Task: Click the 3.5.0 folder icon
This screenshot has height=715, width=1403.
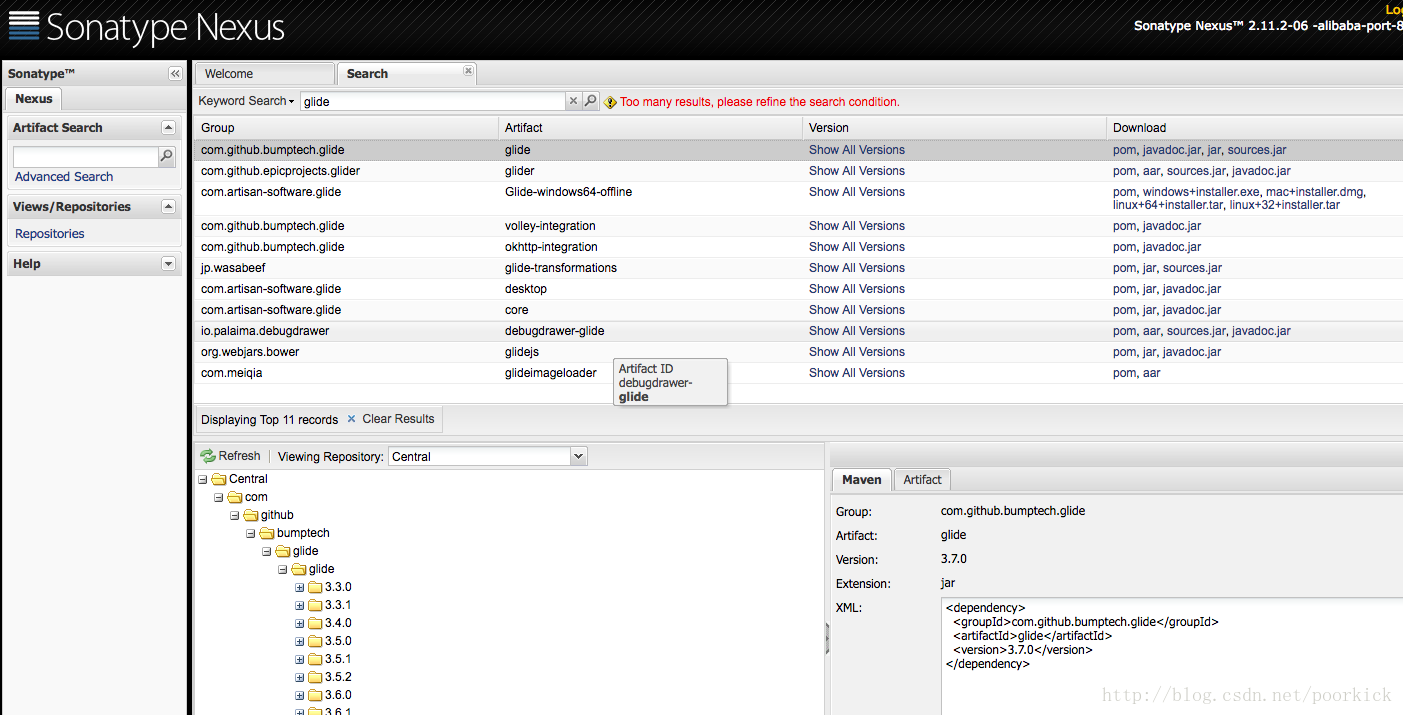Action: tap(315, 641)
